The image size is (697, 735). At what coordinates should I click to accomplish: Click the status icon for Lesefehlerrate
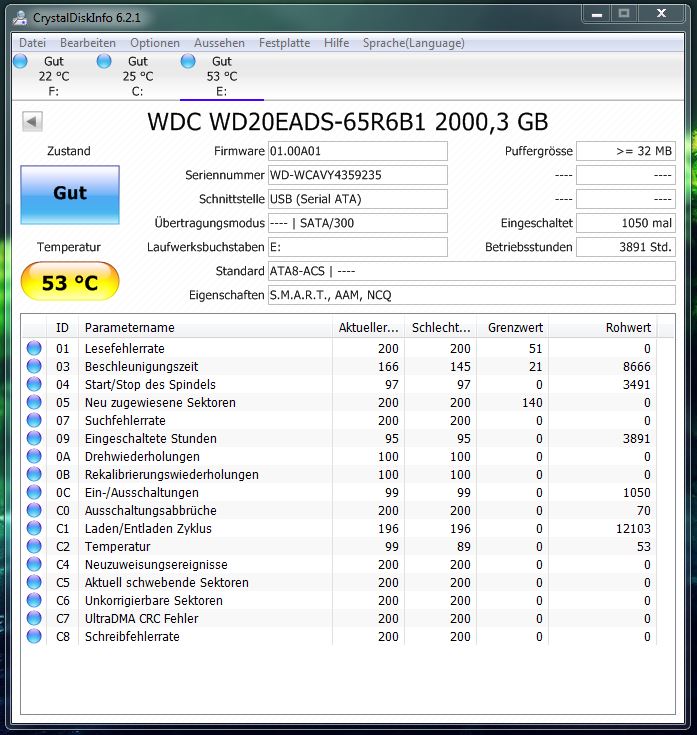34,348
